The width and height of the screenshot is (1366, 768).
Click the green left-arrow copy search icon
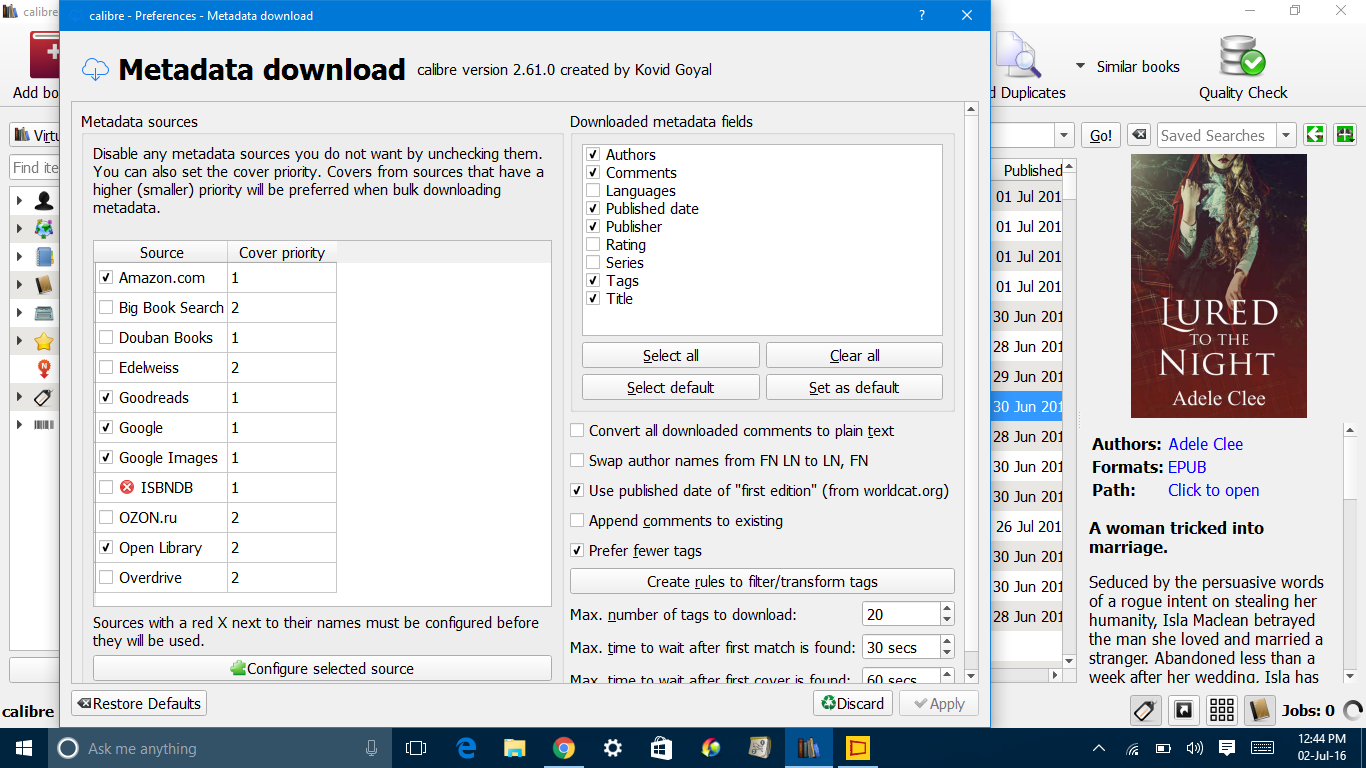(1315, 135)
